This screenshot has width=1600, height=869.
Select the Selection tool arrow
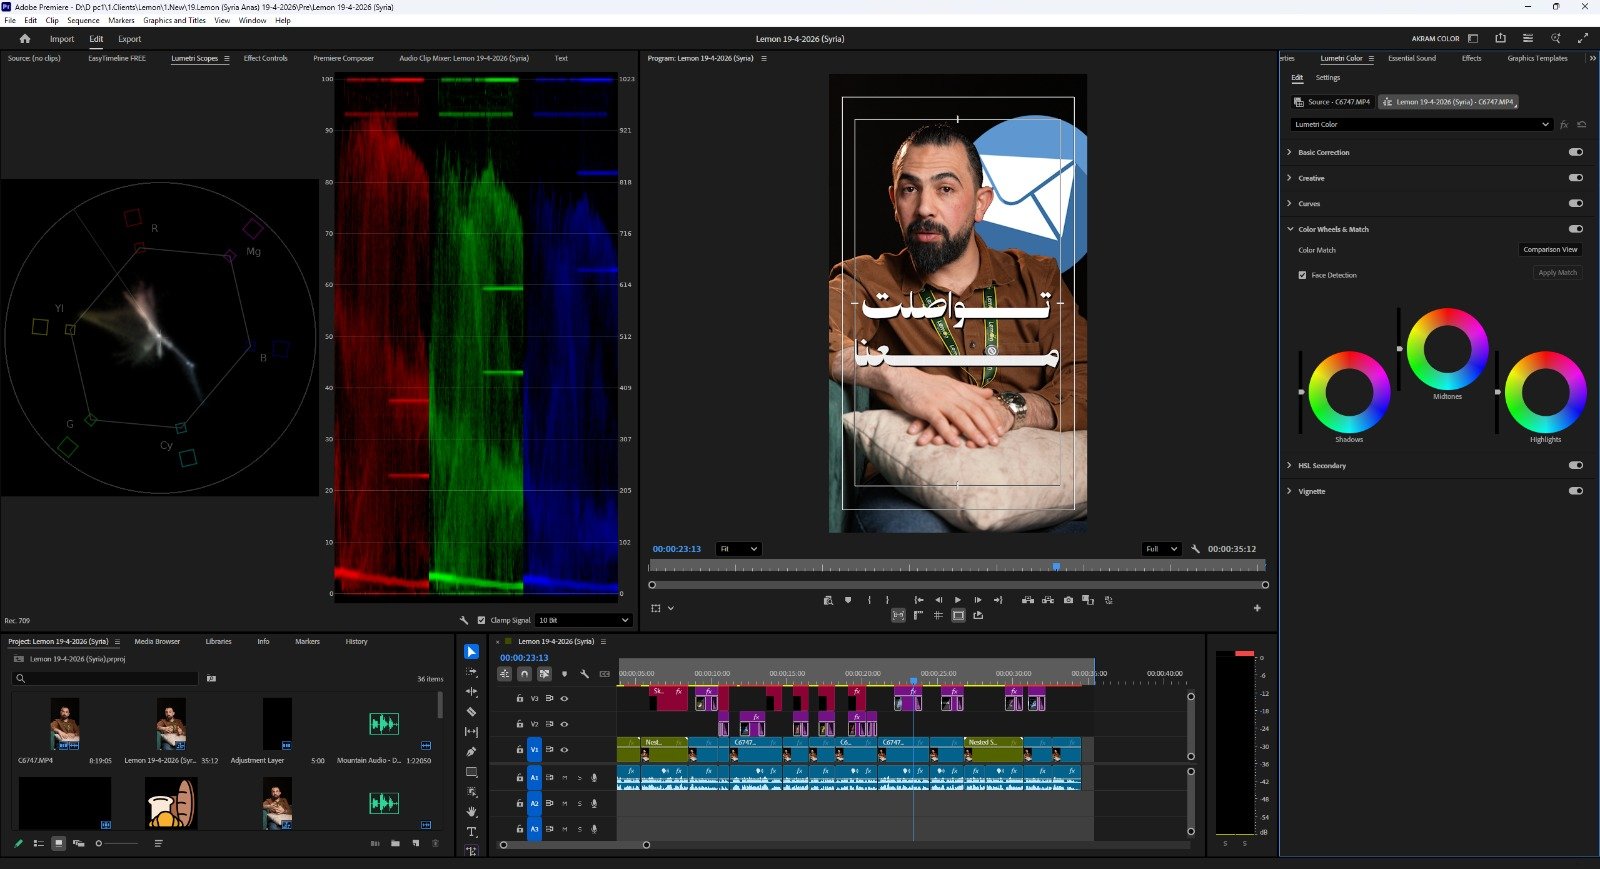point(471,652)
